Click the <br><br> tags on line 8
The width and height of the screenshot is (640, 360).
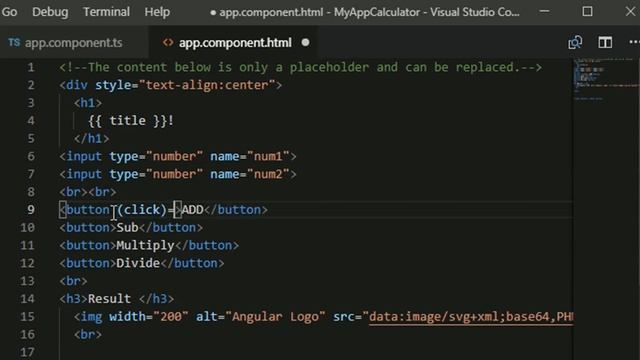point(88,192)
